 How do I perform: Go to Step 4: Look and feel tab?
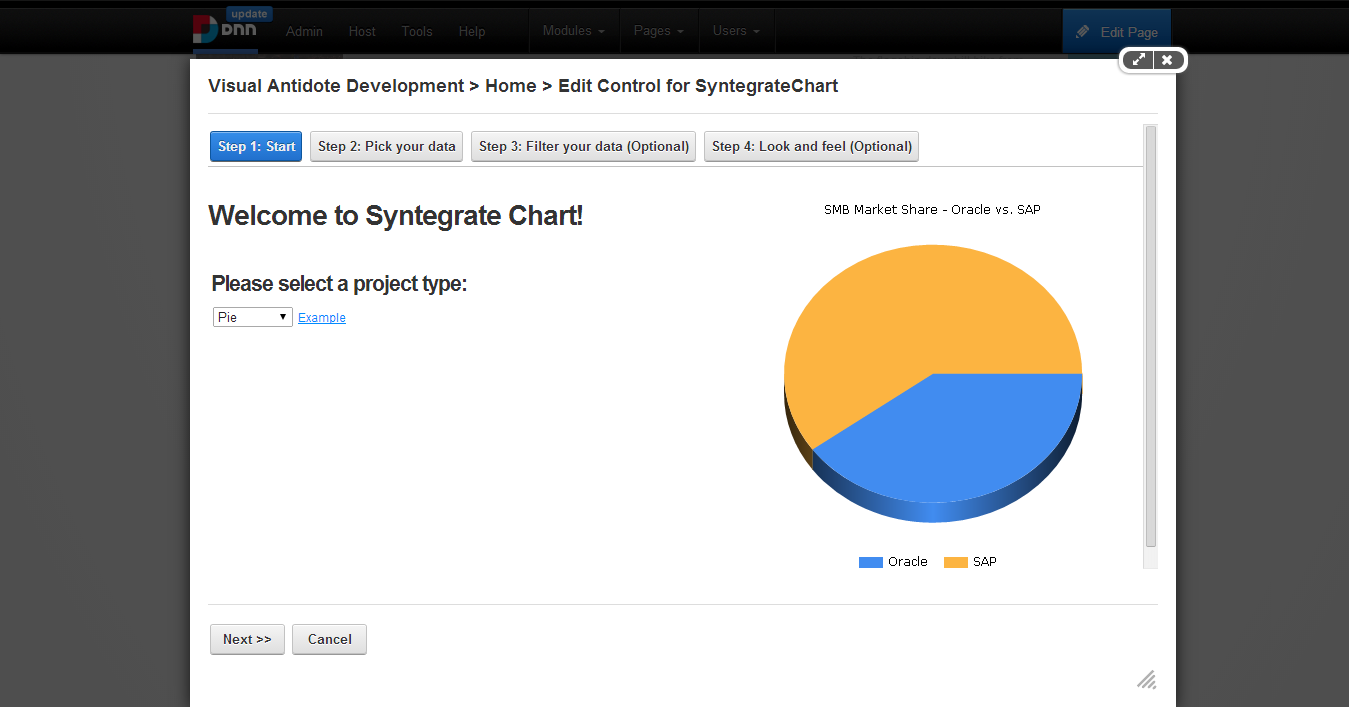(812, 146)
